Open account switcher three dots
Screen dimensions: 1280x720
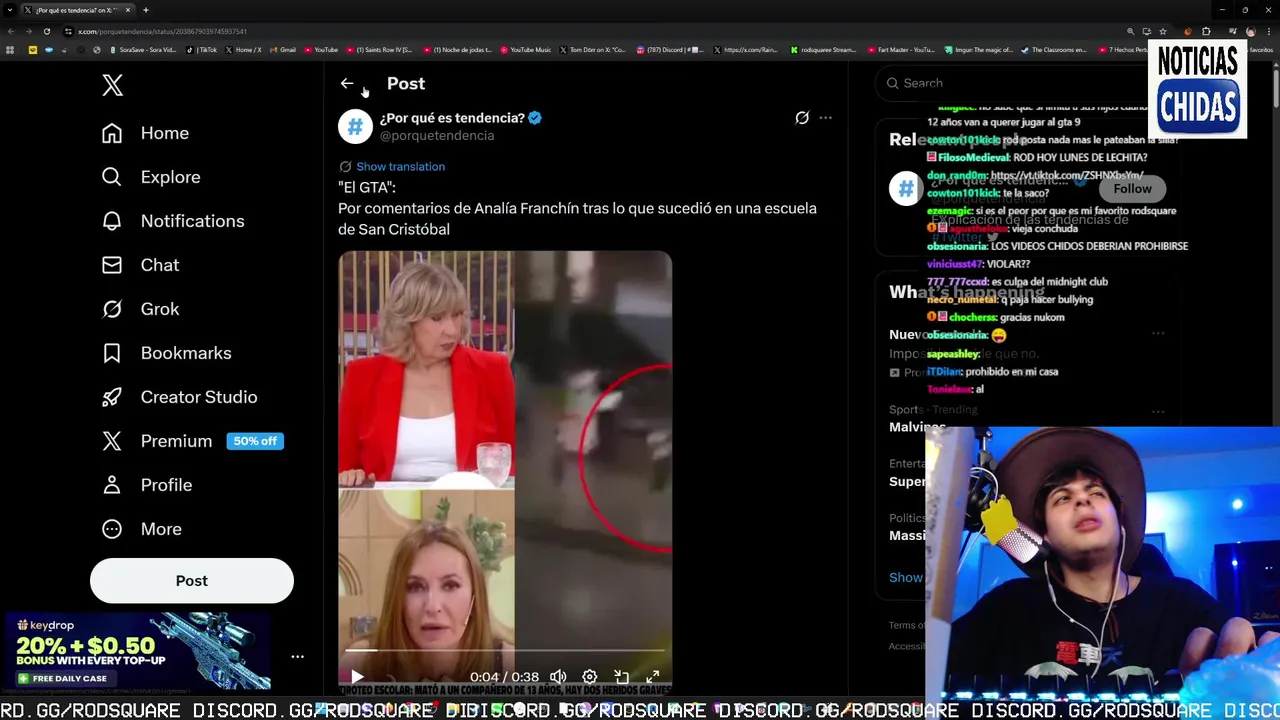click(297, 657)
